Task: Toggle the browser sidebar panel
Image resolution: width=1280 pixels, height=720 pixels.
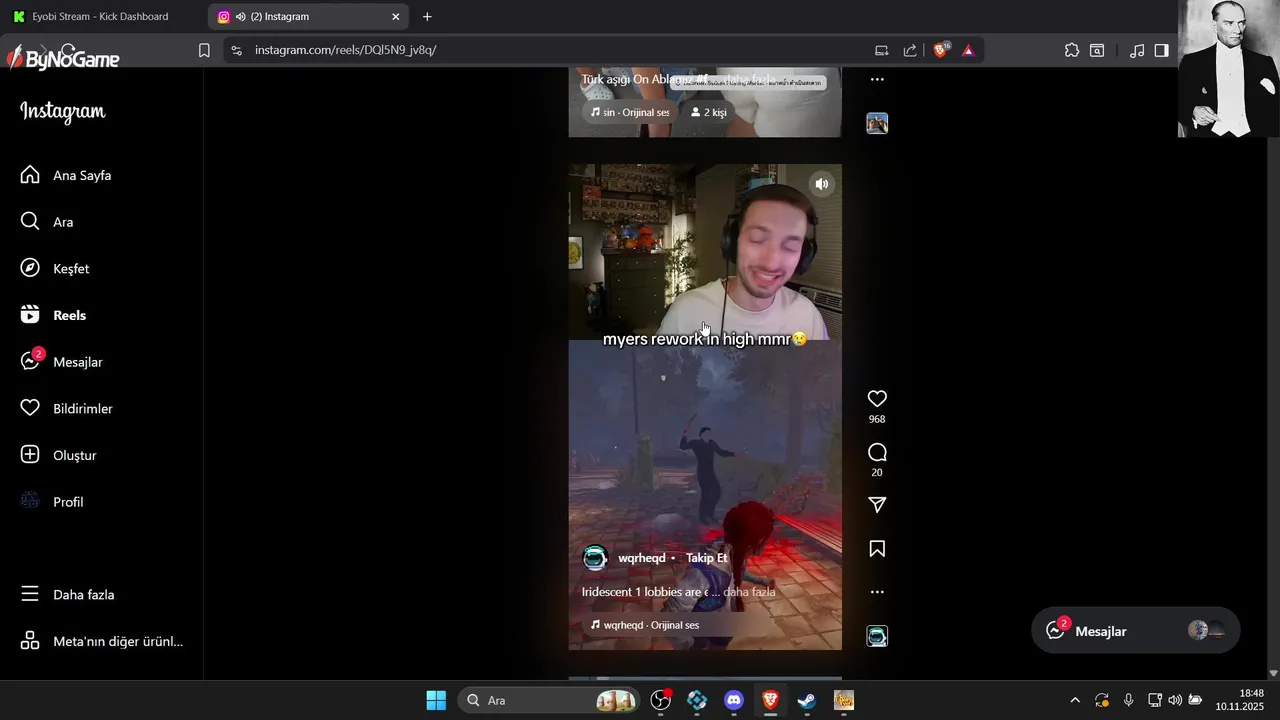Action: 1161,50
